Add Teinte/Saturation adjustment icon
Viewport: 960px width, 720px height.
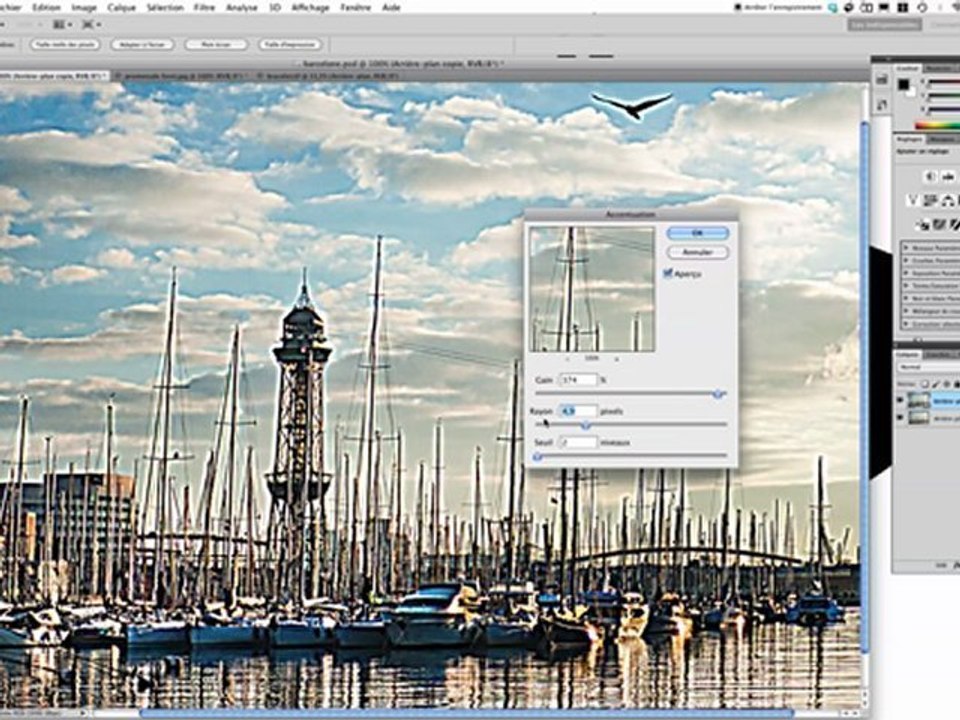tap(930, 200)
